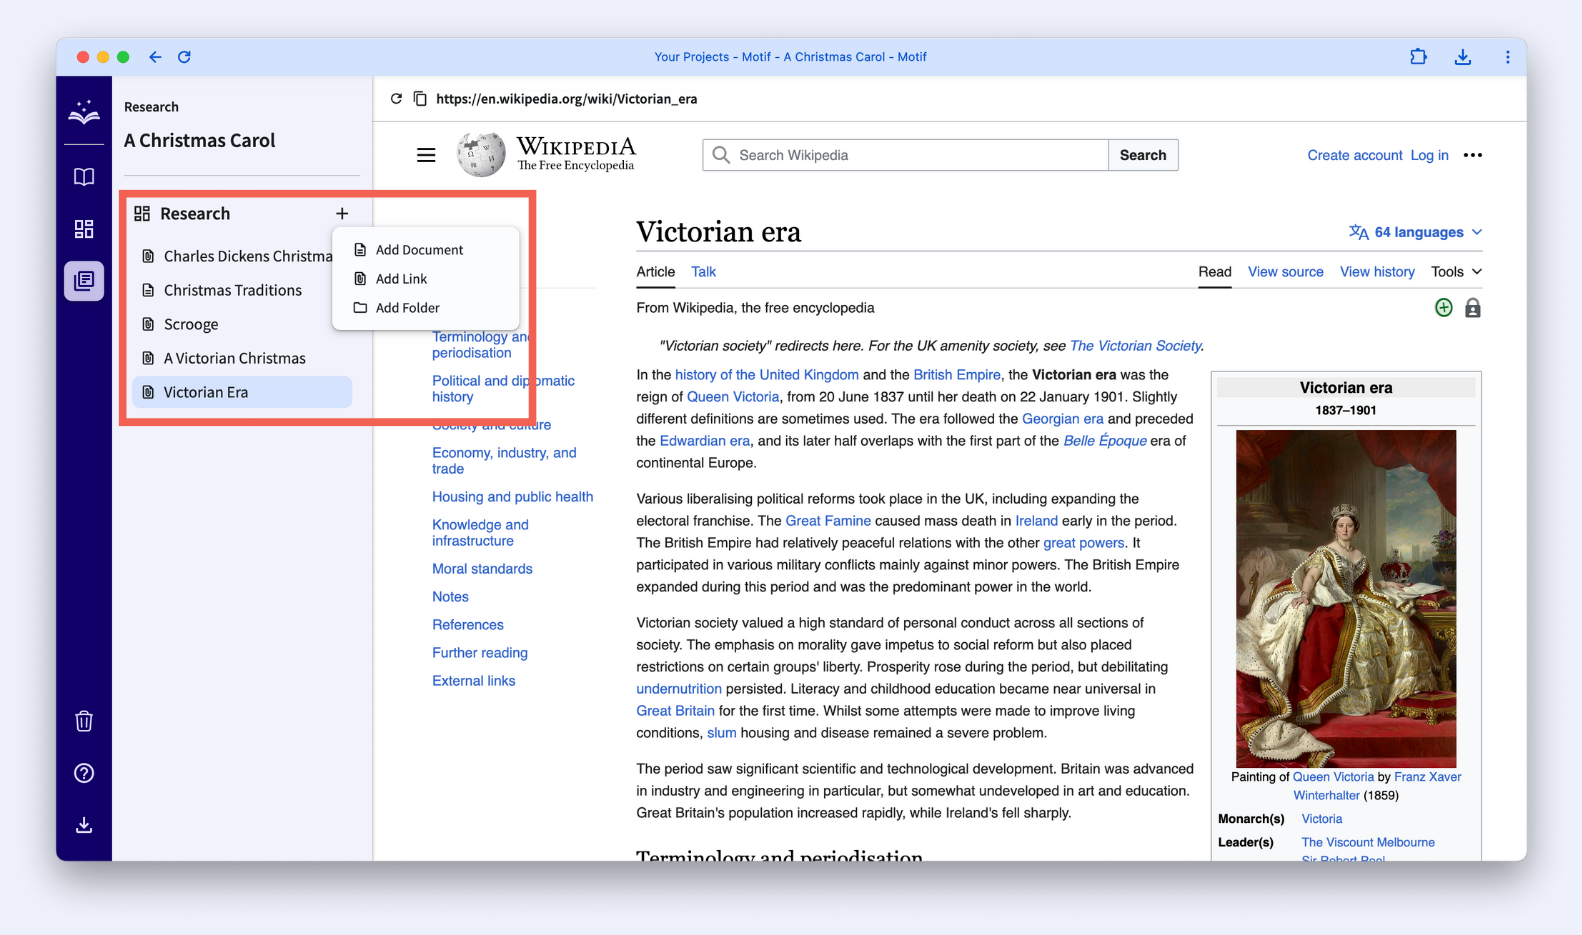Open the trash icon in sidebar
1582x935 pixels.
(x=84, y=721)
